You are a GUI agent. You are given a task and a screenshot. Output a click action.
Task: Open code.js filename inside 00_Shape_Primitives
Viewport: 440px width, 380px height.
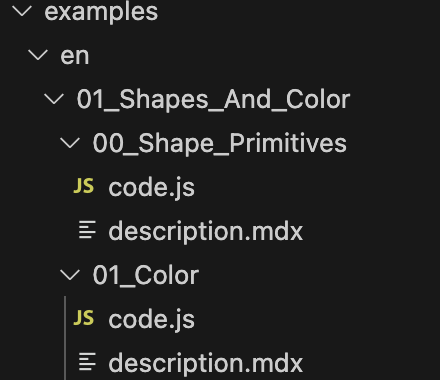[151, 187]
